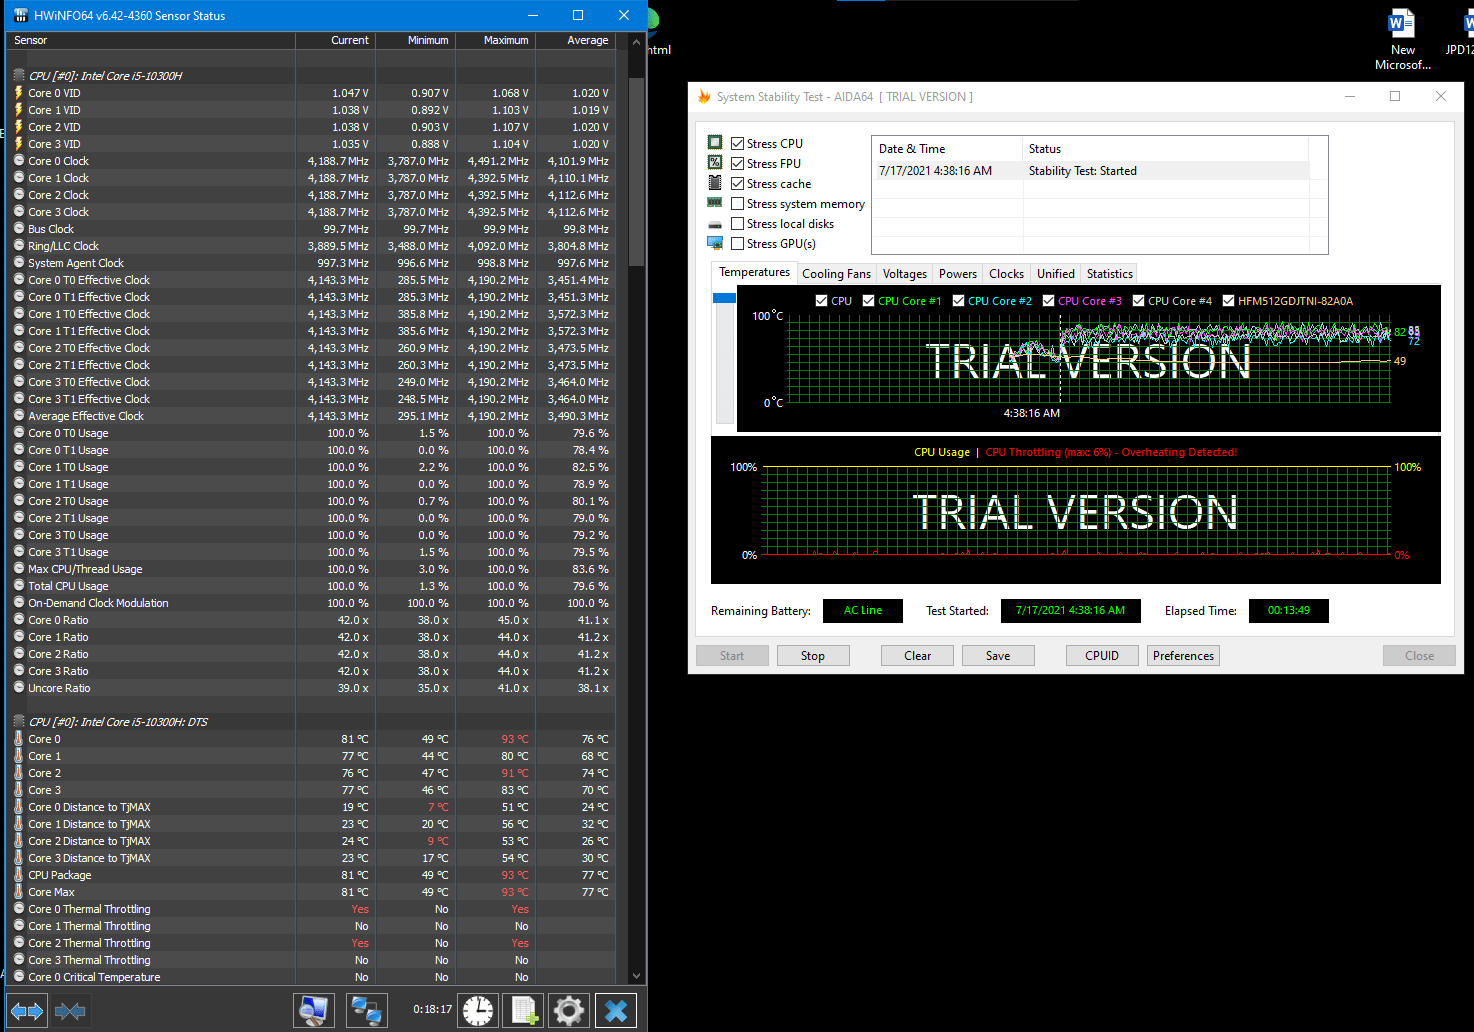Enable the Stress local disks checkbox
The width and height of the screenshot is (1474, 1032).
[x=738, y=223]
